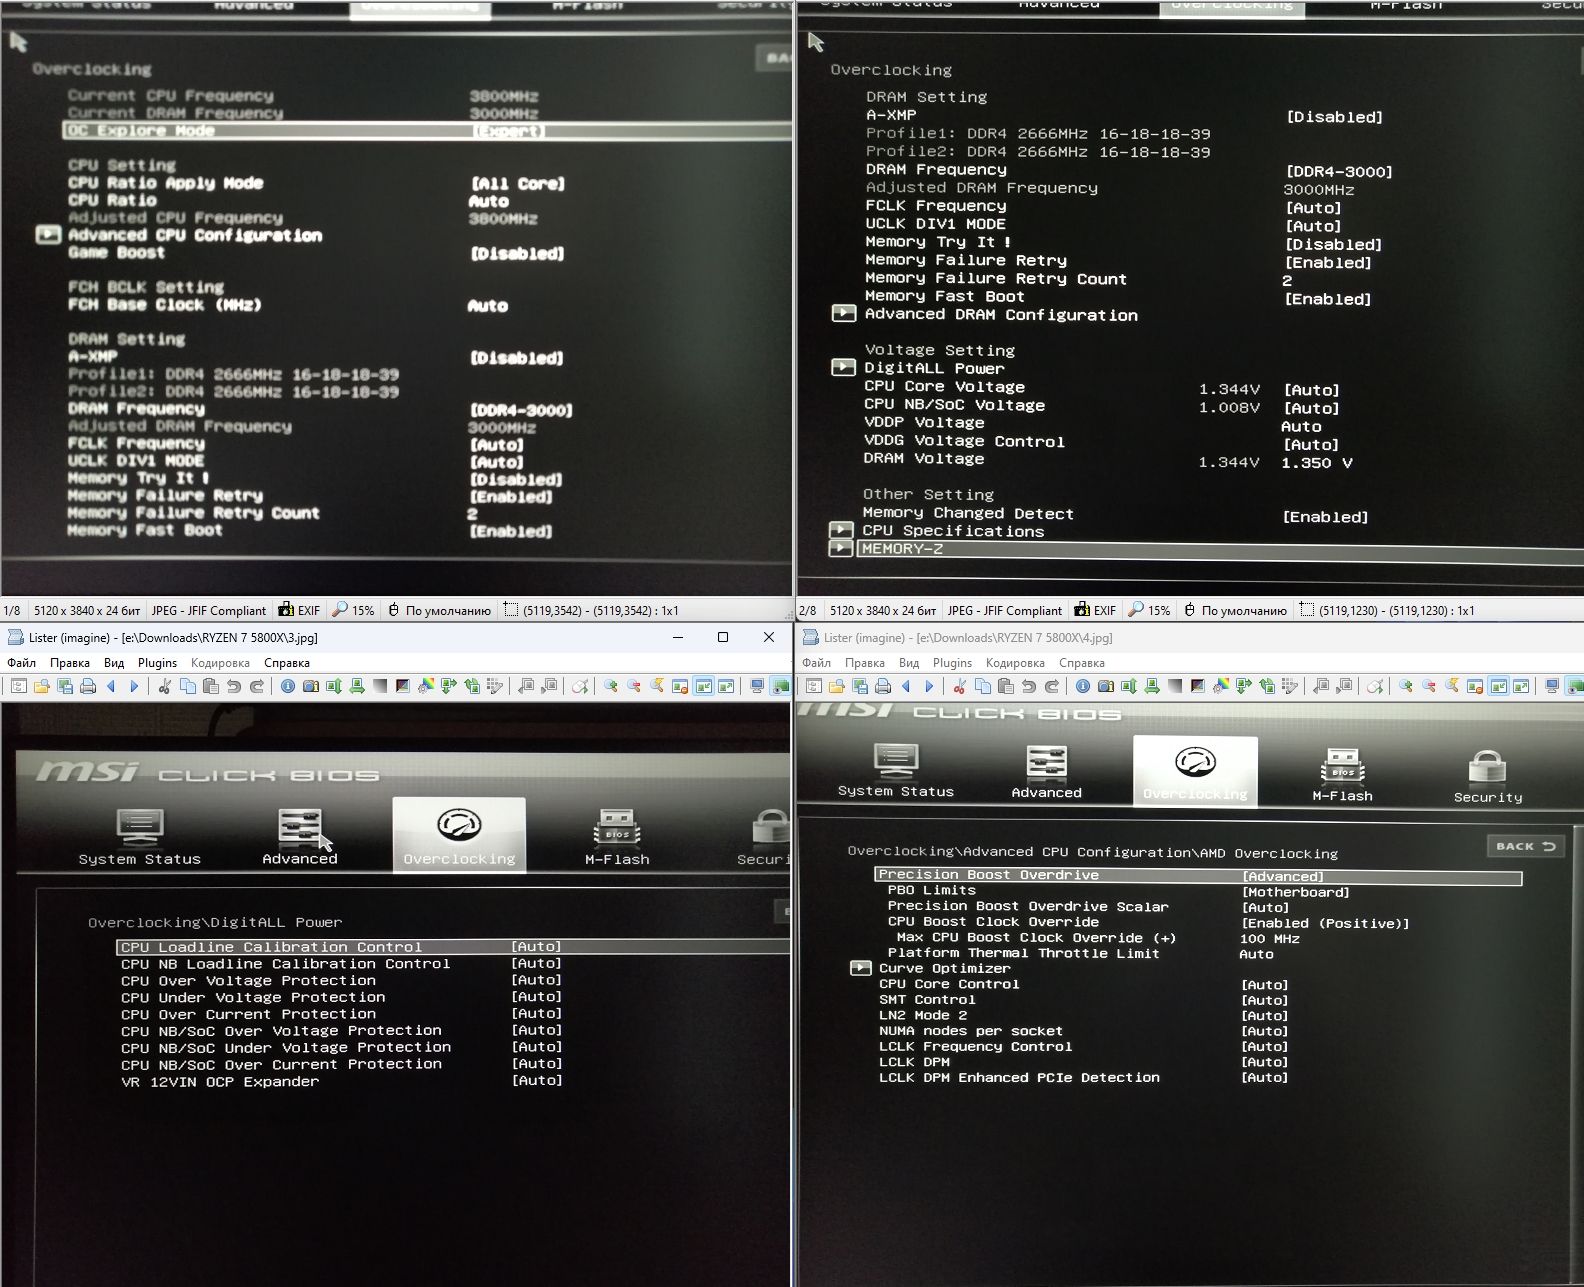Zoom in using the 4.jpg window toolbar

(1406, 686)
